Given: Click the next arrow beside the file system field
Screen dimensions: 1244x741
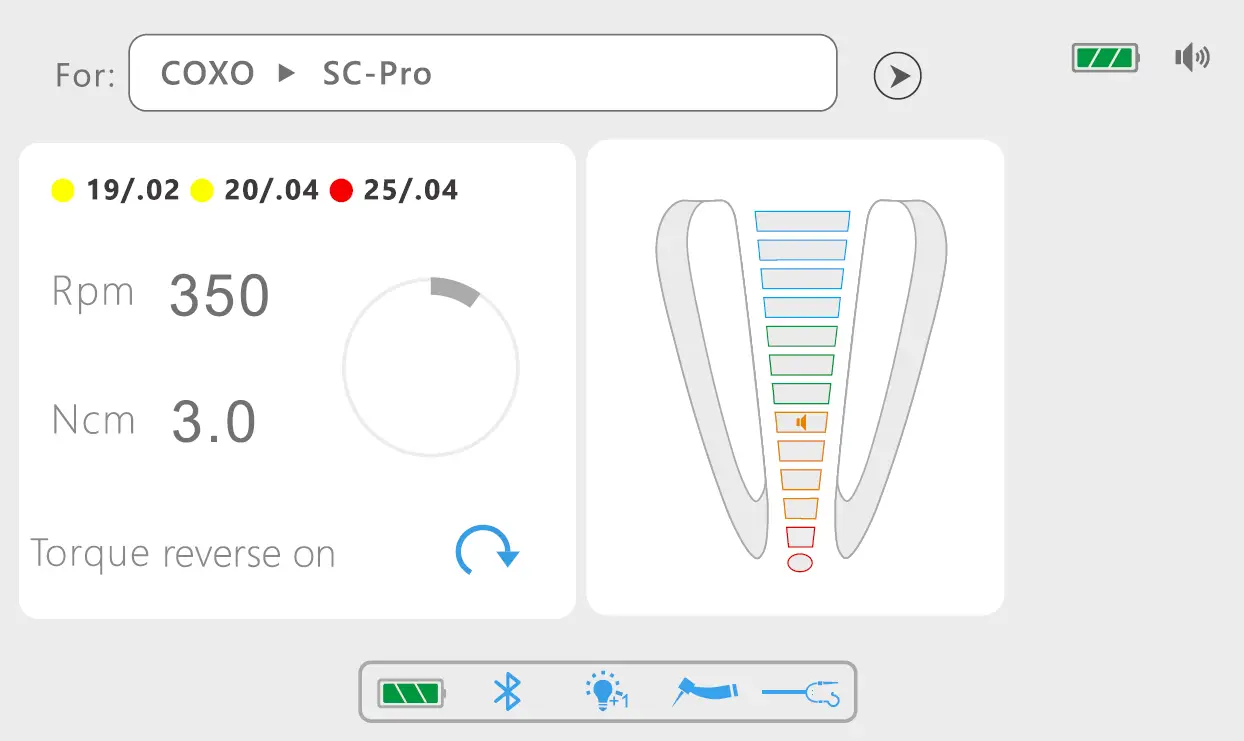Looking at the screenshot, I should click(897, 75).
